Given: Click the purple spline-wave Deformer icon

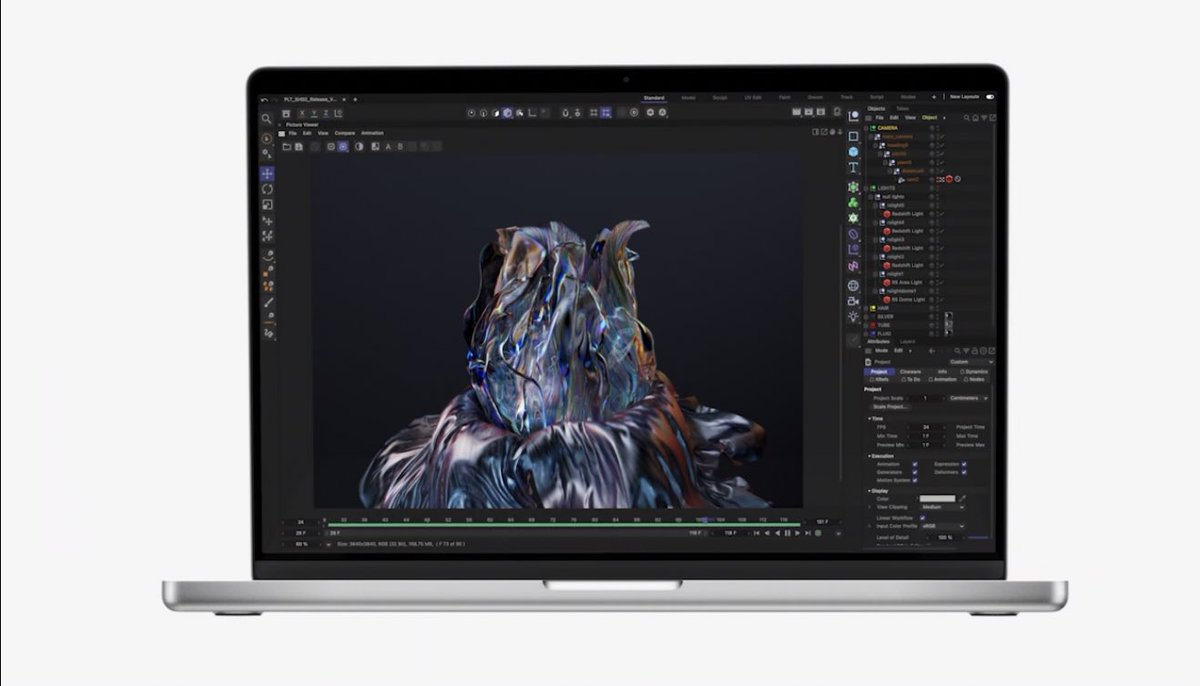Looking at the screenshot, I should tap(853, 266).
